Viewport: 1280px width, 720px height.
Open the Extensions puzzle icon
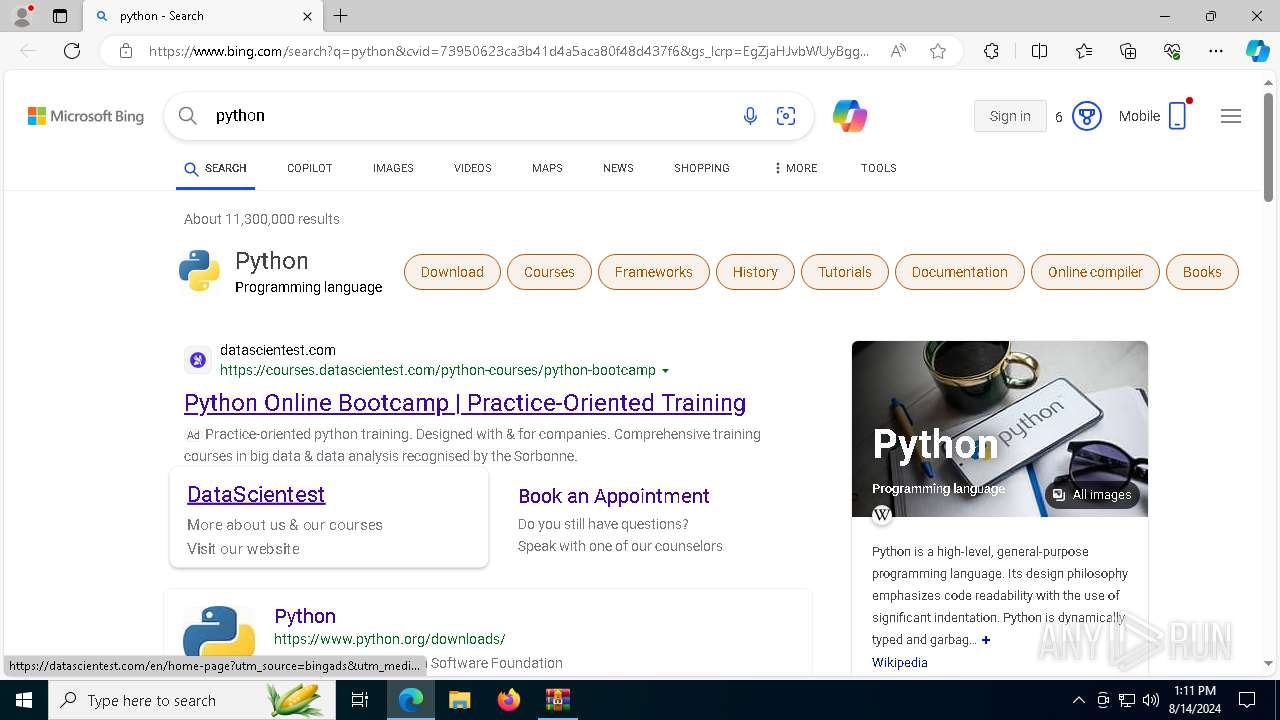click(x=991, y=51)
